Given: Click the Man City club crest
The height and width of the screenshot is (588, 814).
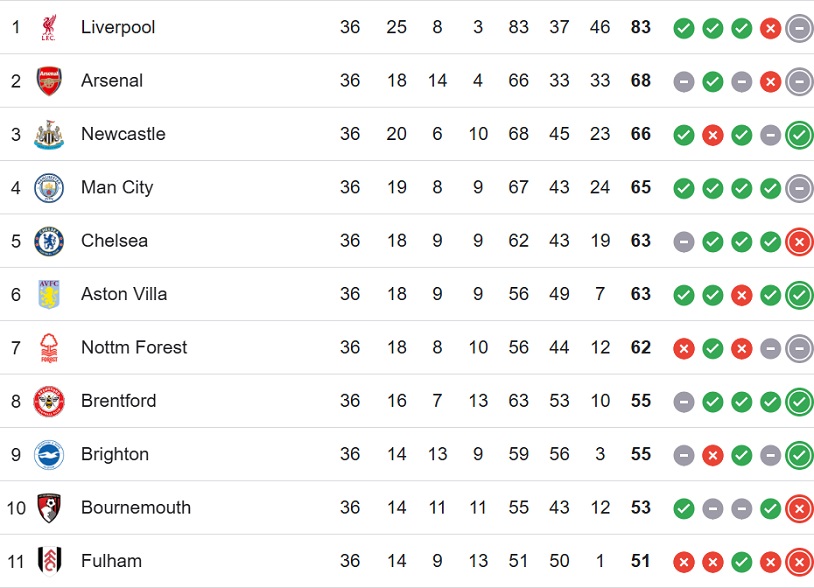Looking at the screenshot, I should tap(49, 188).
